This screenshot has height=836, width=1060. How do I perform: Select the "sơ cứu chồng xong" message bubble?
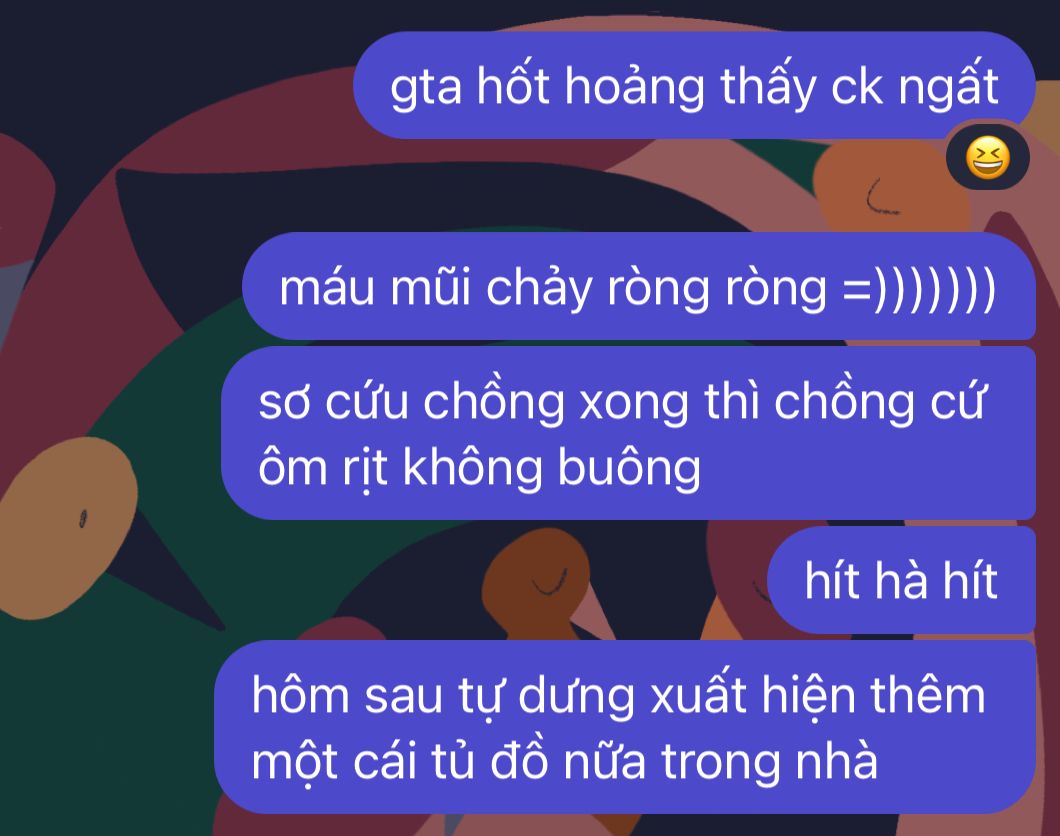(x=629, y=433)
